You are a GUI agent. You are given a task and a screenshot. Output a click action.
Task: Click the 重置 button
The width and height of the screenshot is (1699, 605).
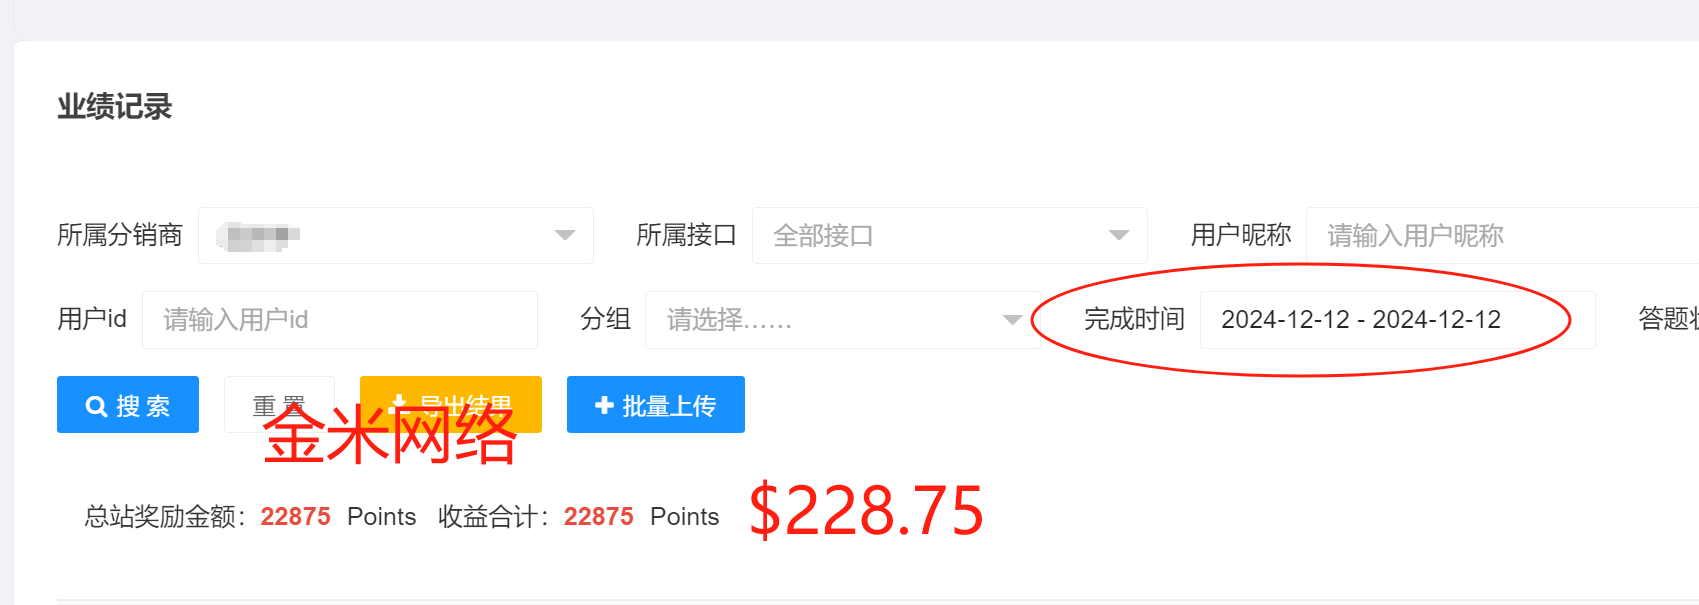click(x=279, y=405)
